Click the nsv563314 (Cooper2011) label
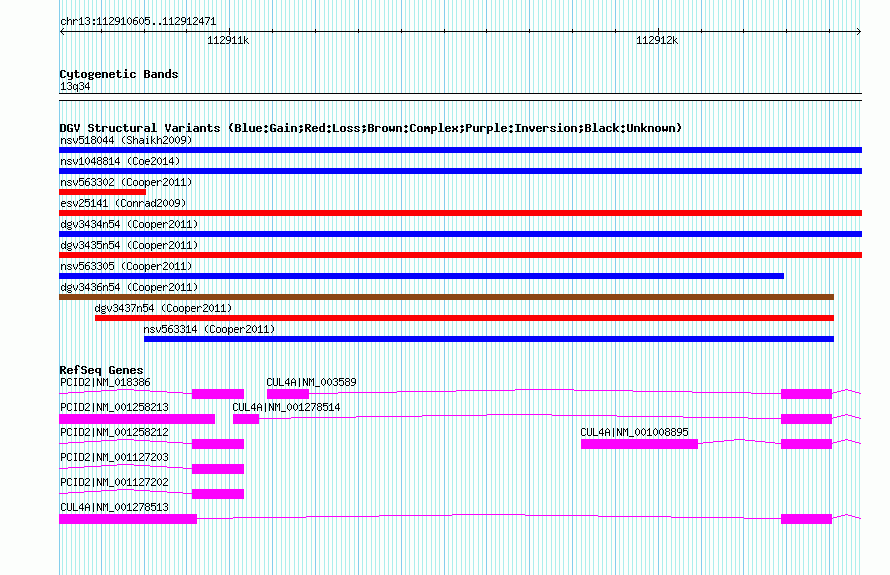The height and width of the screenshot is (575, 890). (x=209, y=329)
